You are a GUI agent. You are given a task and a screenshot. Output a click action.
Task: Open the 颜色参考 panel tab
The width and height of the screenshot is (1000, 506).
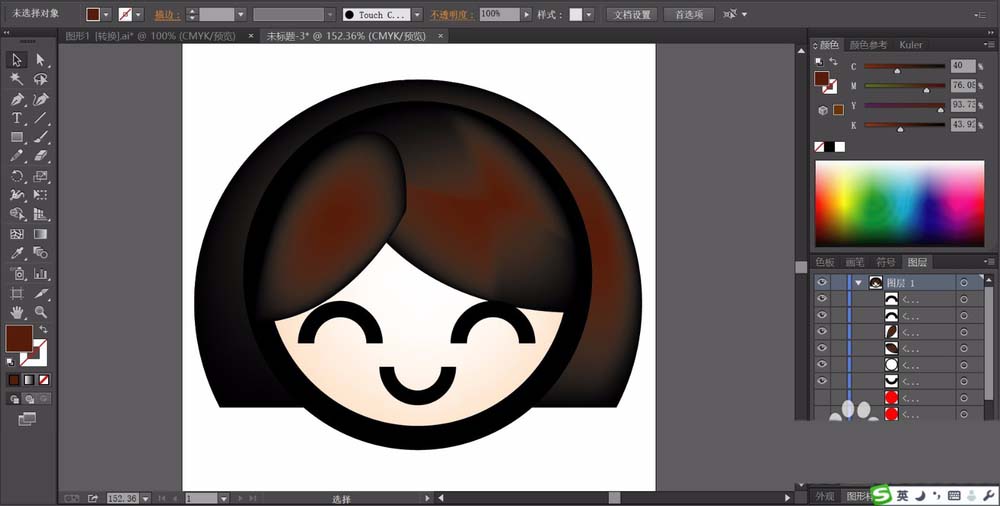tap(868, 45)
